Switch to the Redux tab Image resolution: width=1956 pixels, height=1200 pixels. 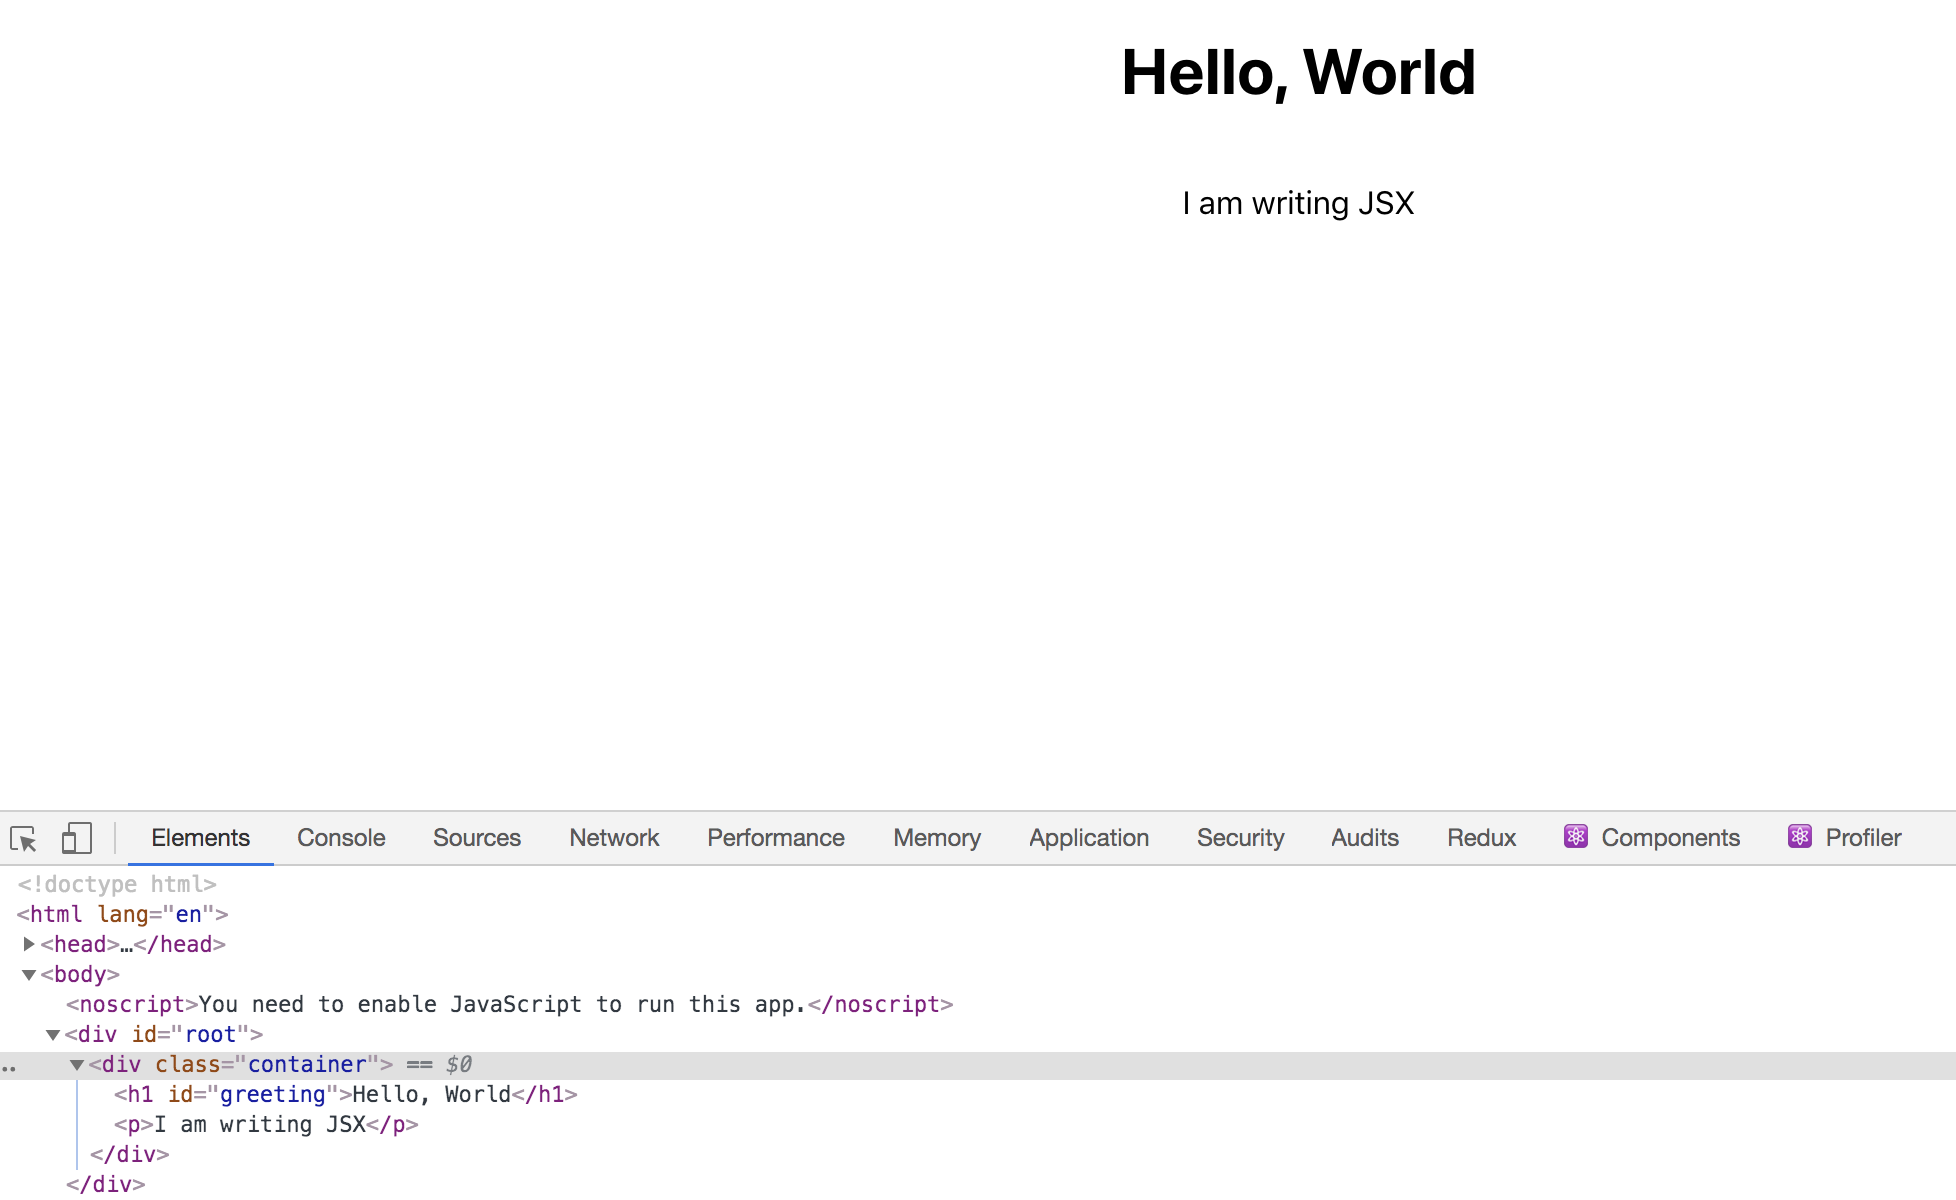pos(1481,838)
